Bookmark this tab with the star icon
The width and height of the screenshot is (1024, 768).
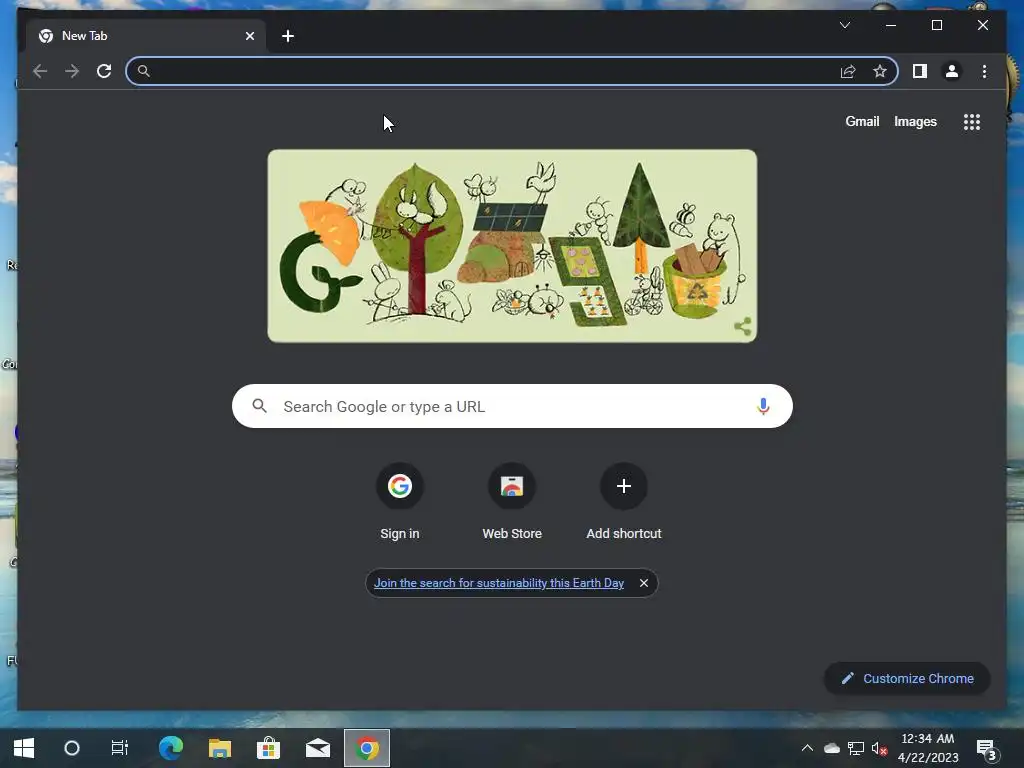(x=880, y=71)
